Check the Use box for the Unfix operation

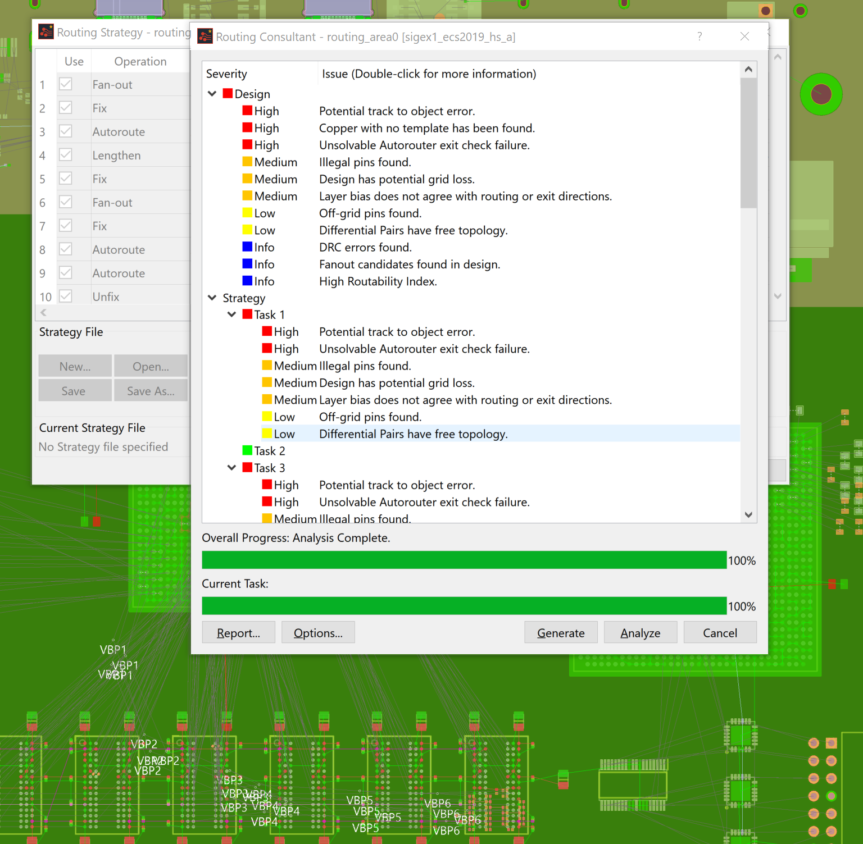(66, 296)
